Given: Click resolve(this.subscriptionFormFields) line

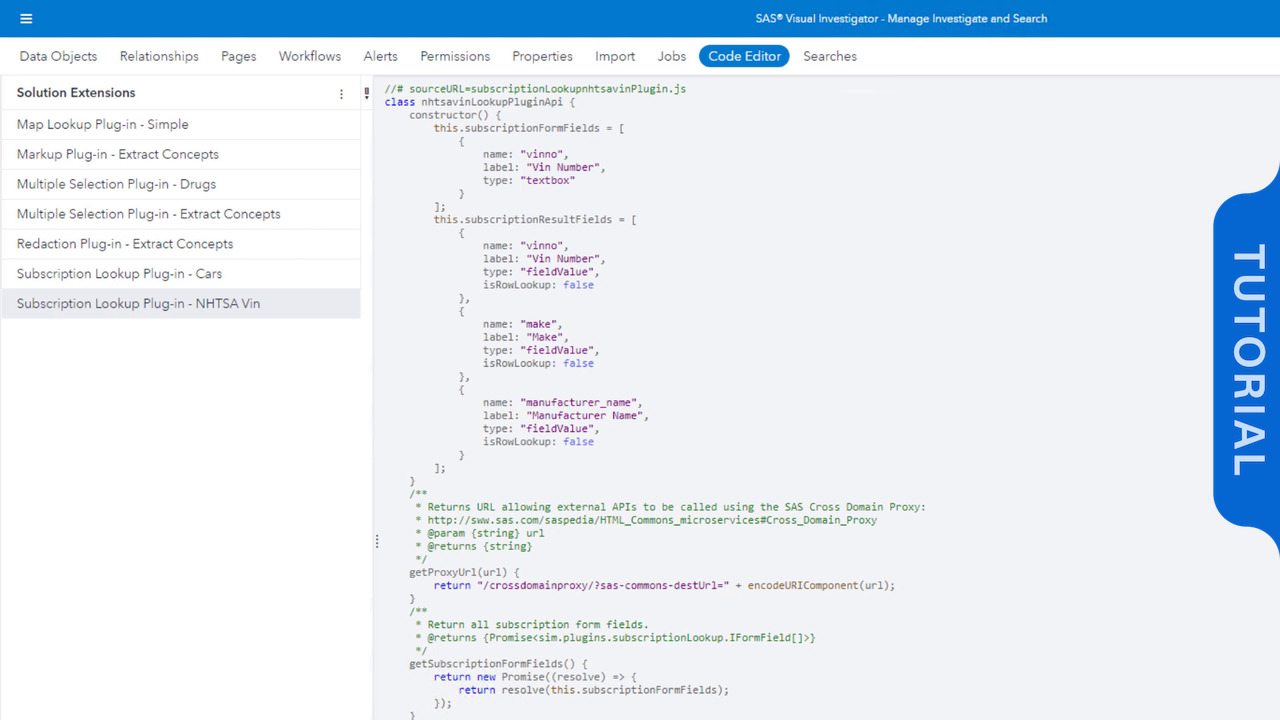Looking at the screenshot, I should pyautogui.click(x=594, y=689).
